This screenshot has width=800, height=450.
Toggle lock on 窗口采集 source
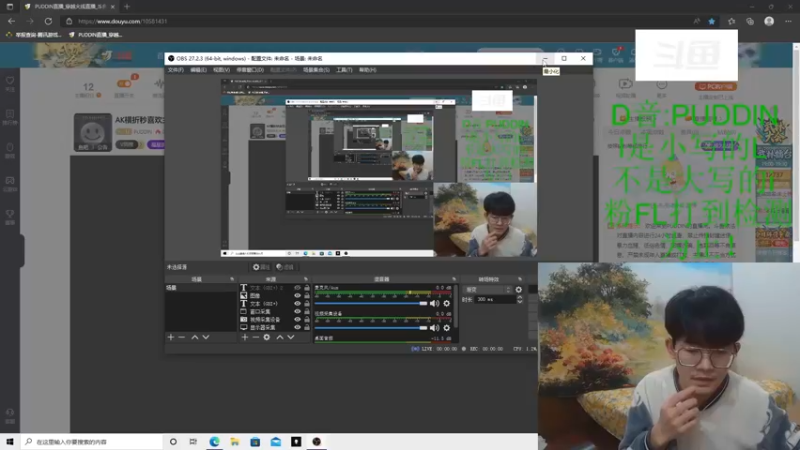click(x=307, y=311)
